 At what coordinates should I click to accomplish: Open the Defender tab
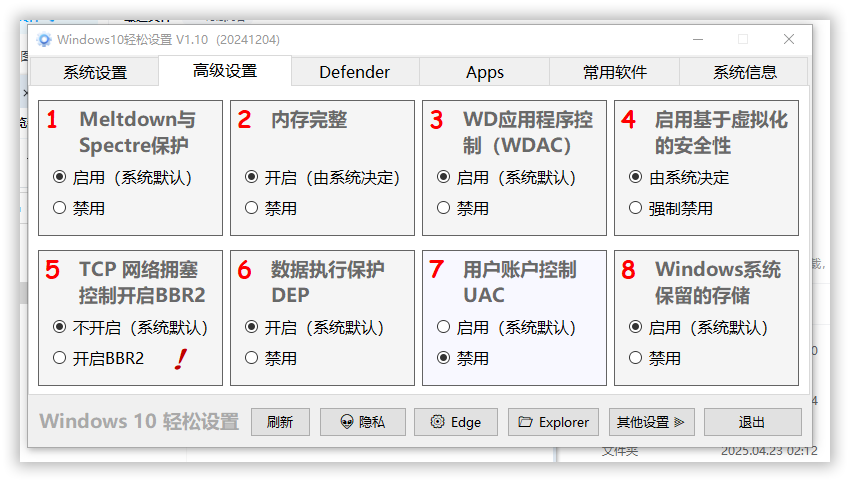click(355, 72)
